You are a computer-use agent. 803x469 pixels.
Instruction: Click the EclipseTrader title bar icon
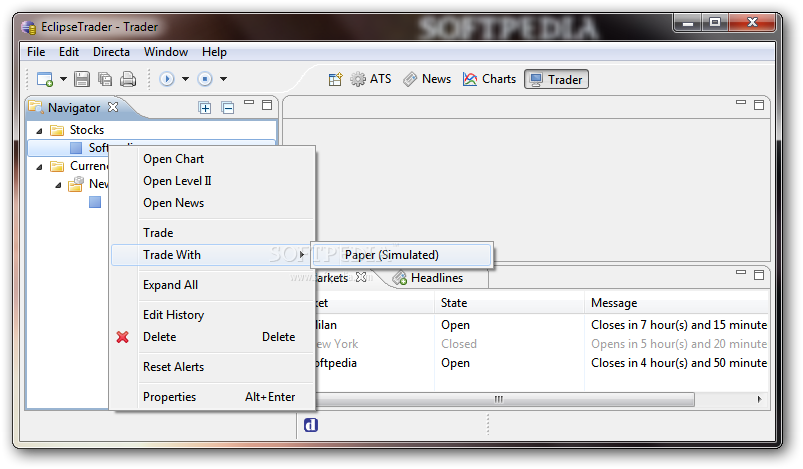[29, 27]
